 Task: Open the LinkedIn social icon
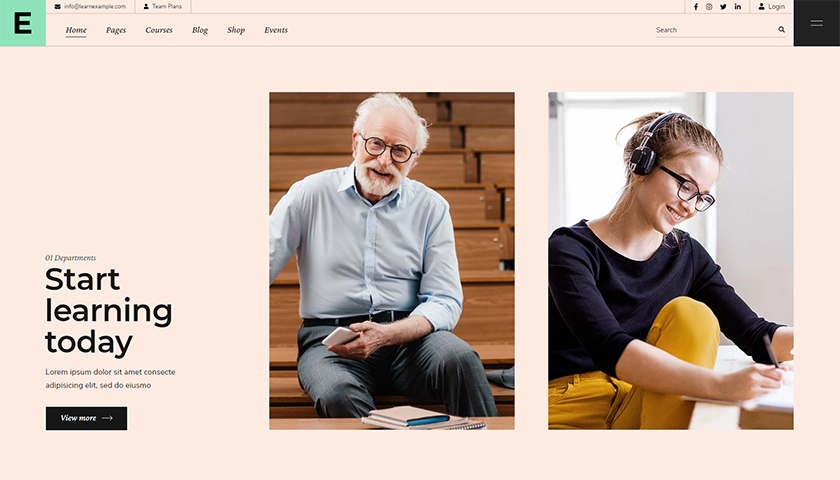point(738,7)
